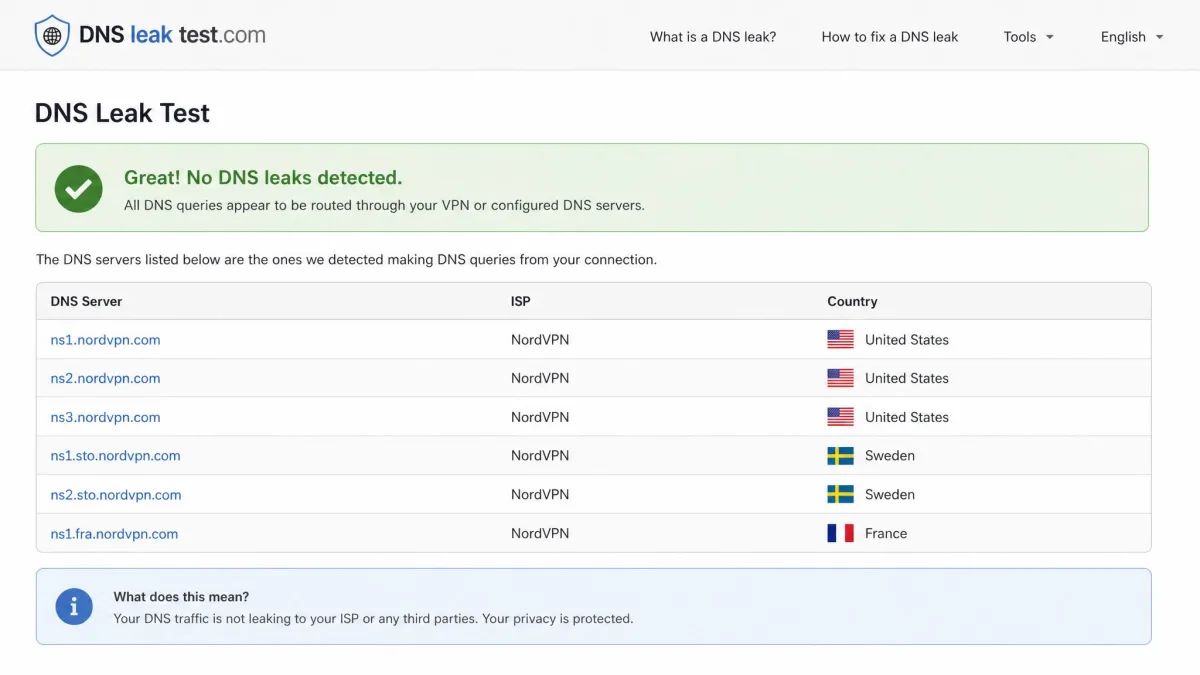The width and height of the screenshot is (1200, 675).
Task: Open the What is a DNS leak? page
Action: point(713,37)
